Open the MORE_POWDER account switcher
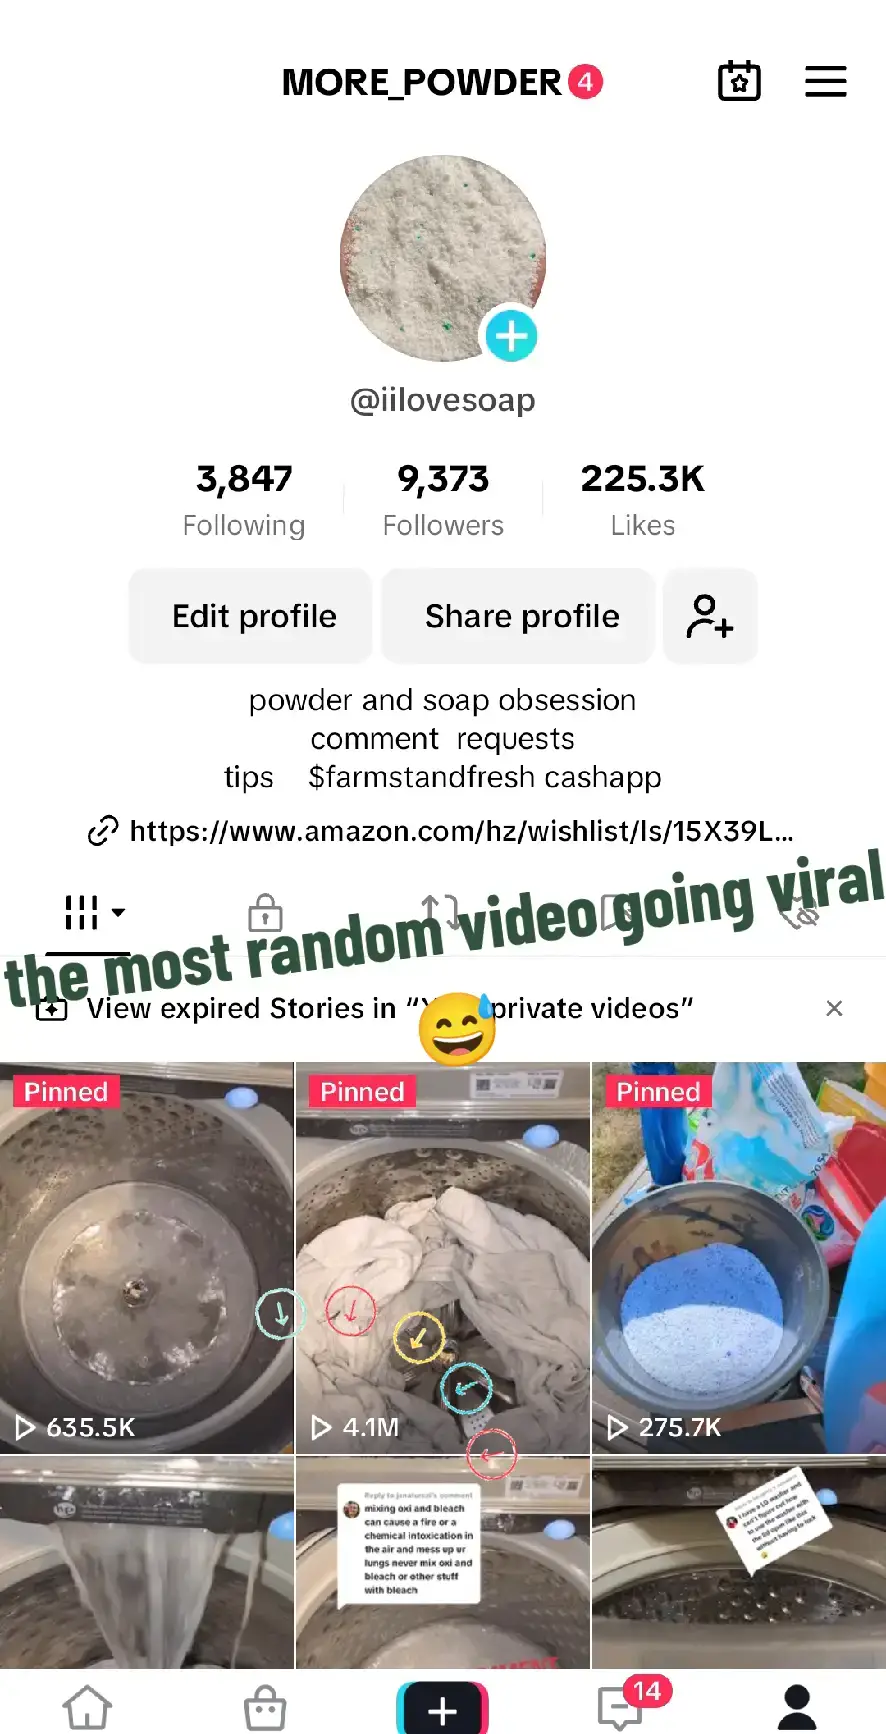 (442, 82)
